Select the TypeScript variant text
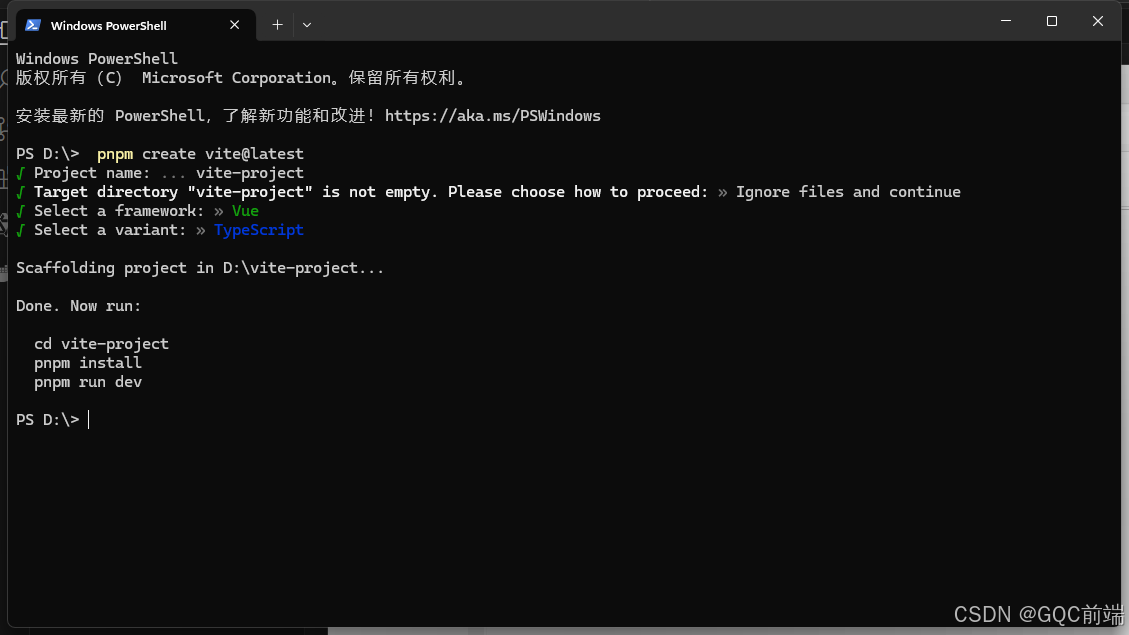Screen dimensions: 1129x635 [x=258, y=229]
